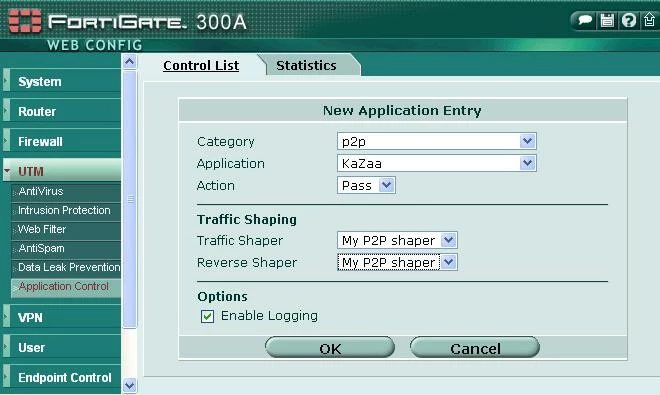Toggle the Enable Logging checkbox
Image resolution: width=660 pixels, height=395 pixels.
coord(207,316)
